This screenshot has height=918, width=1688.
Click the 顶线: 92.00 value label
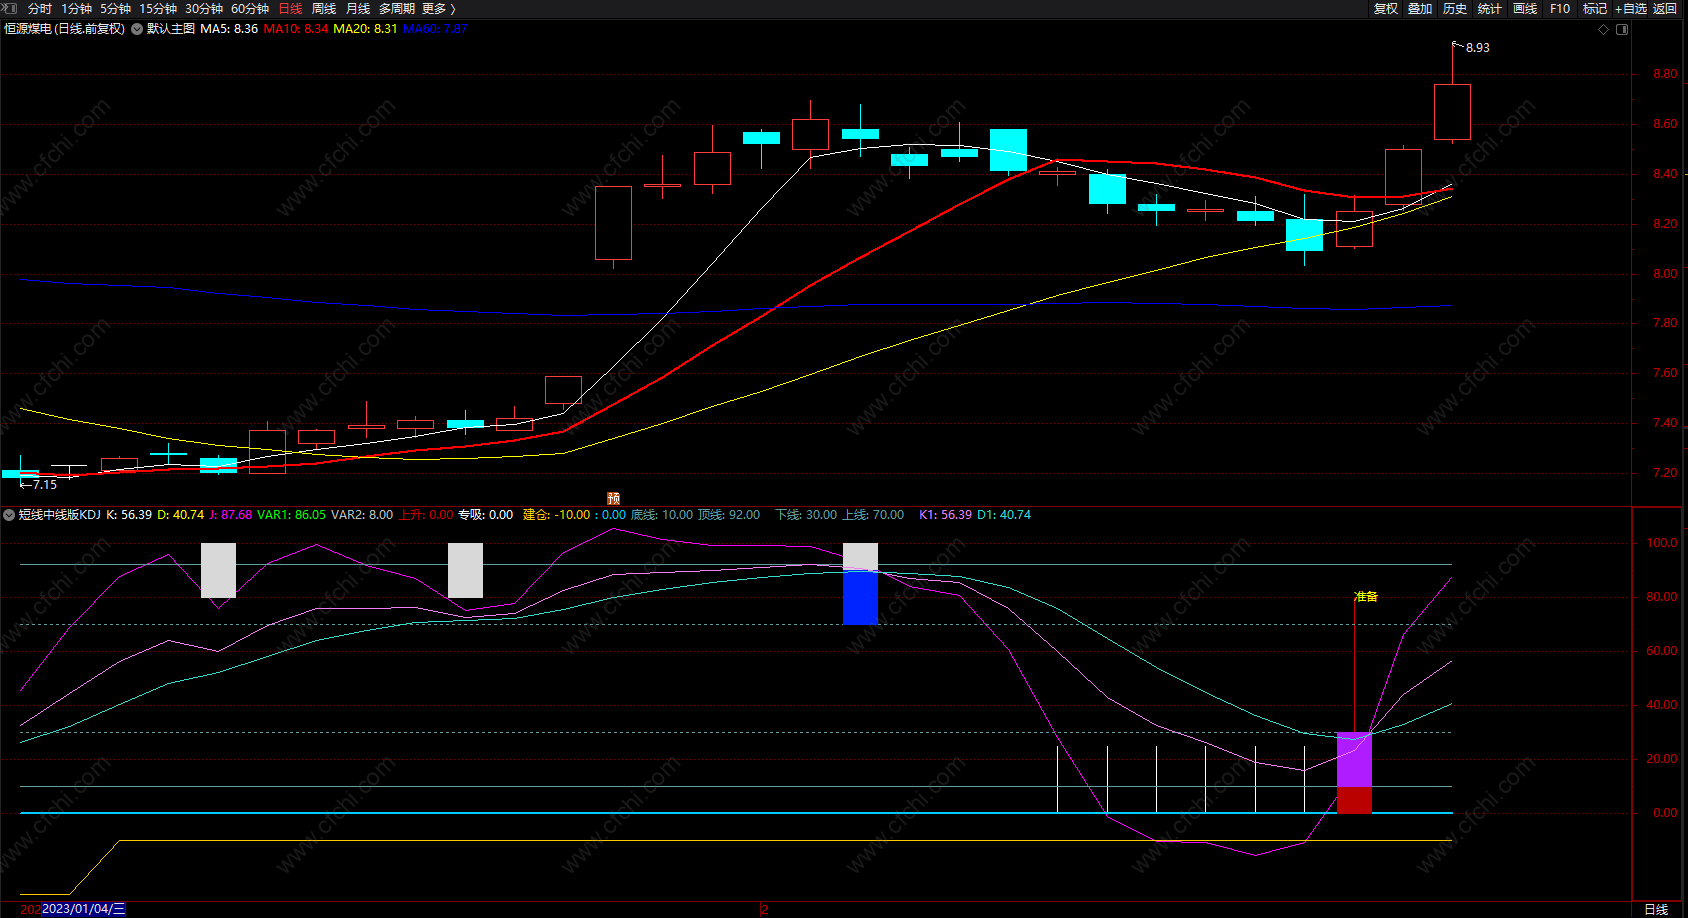click(x=729, y=515)
